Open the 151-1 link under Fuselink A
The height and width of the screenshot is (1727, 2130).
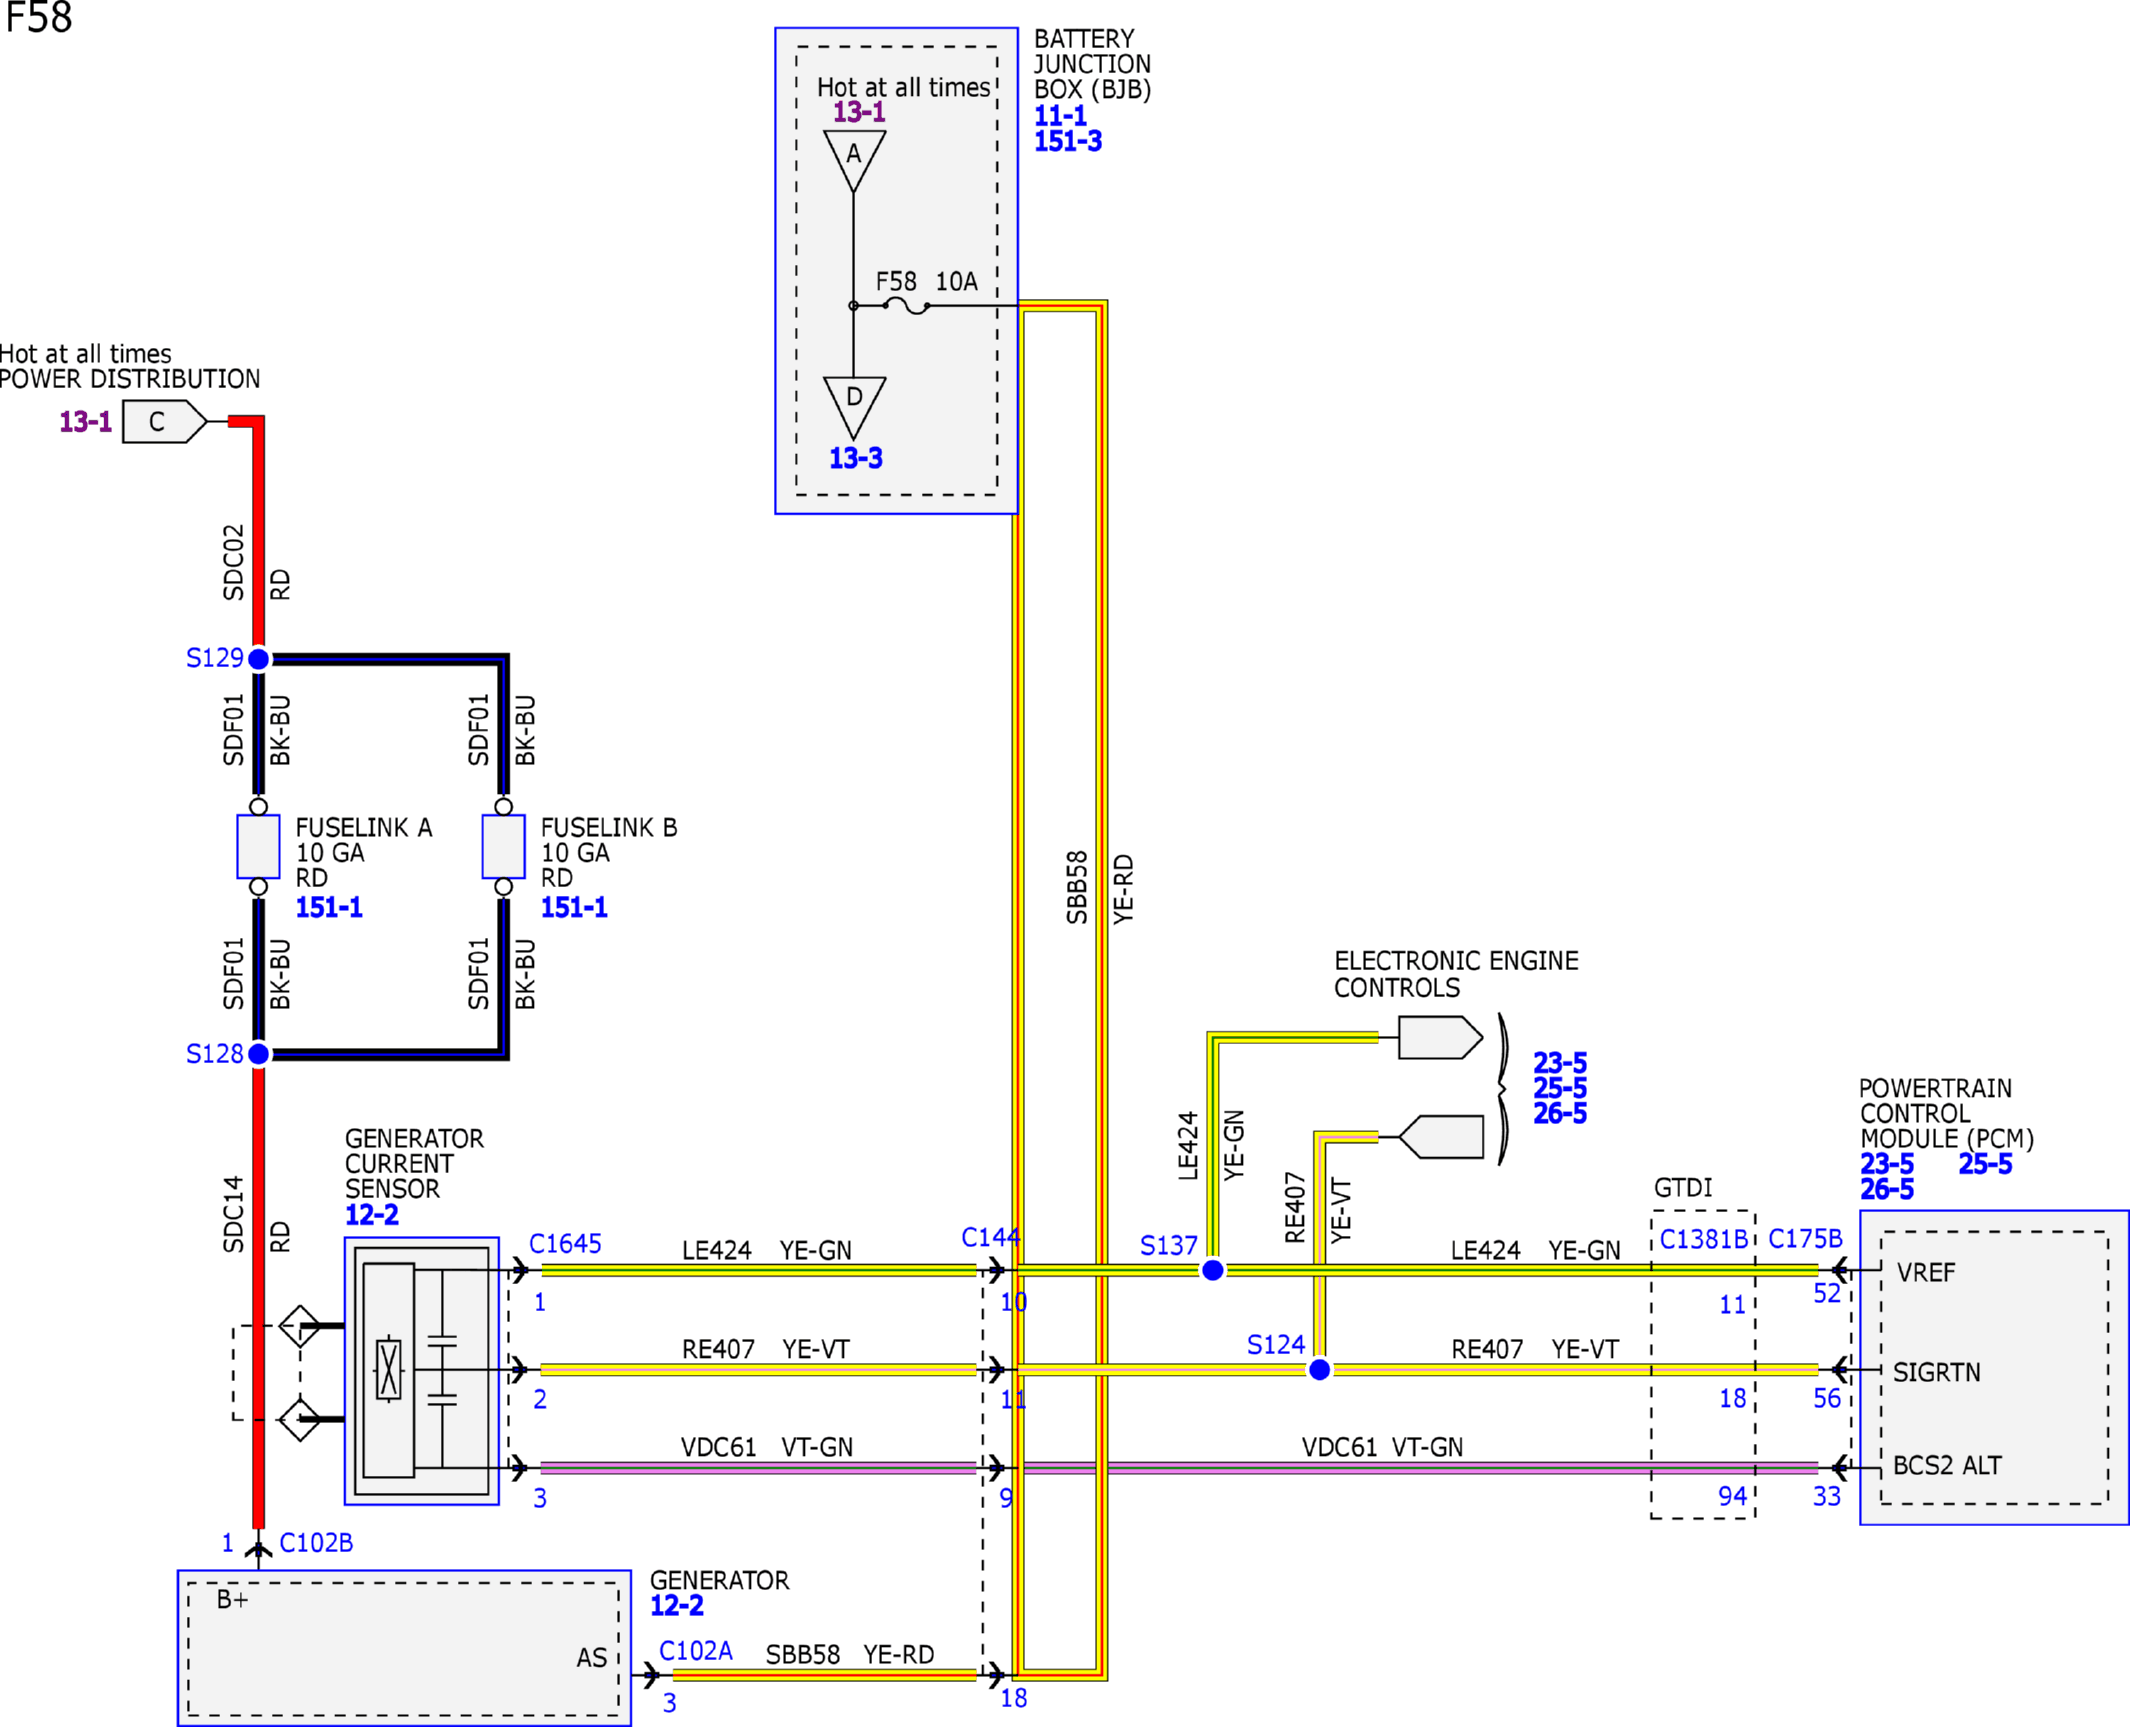[x=329, y=907]
